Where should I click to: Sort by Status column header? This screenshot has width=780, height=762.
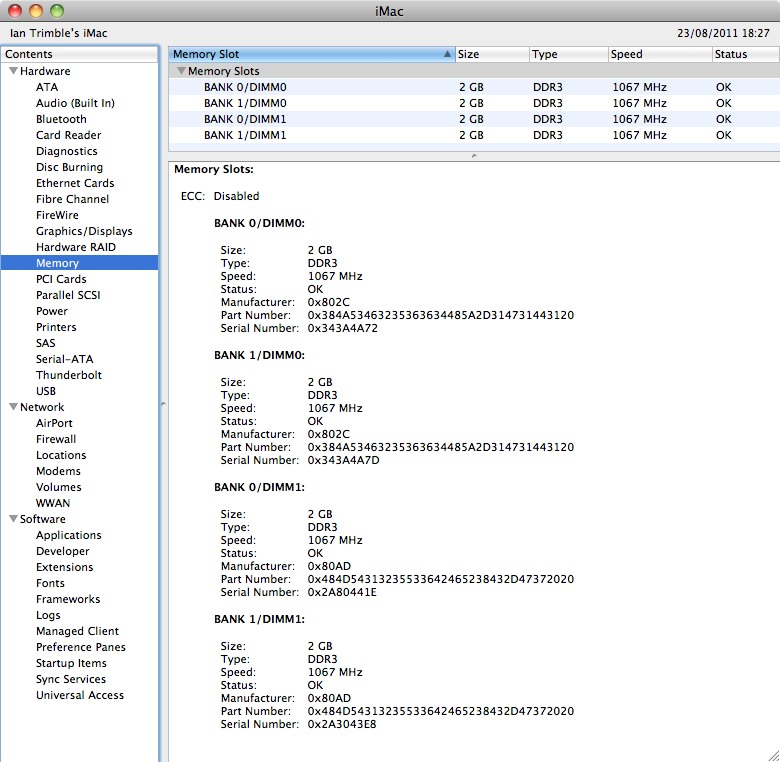point(746,54)
